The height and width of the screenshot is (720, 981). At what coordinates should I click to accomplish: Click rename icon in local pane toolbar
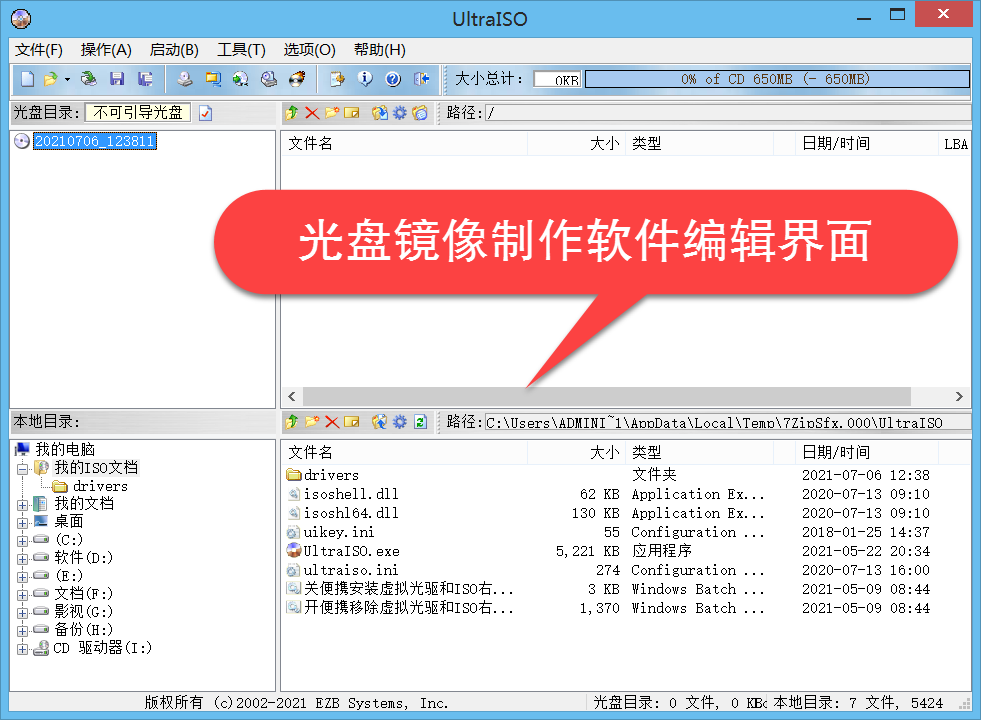(352, 422)
